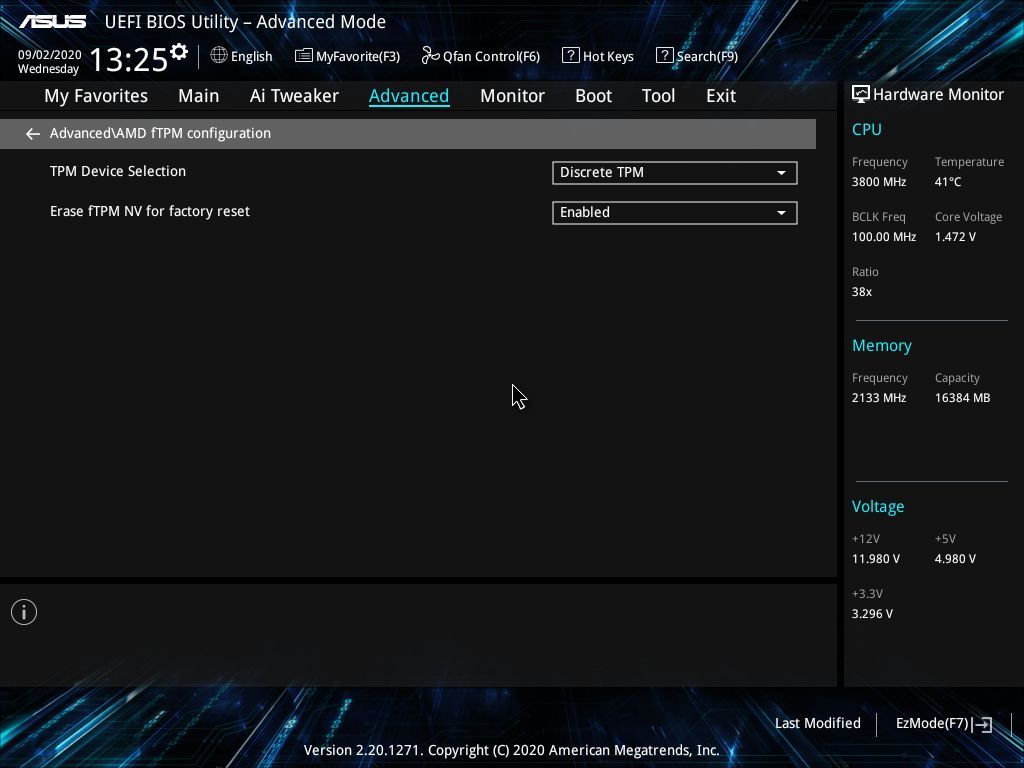The width and height of the screenshot is (1024, 768).
Task: Click the memory frequency 2133 MHz
Action: click(x=879, y=398)
